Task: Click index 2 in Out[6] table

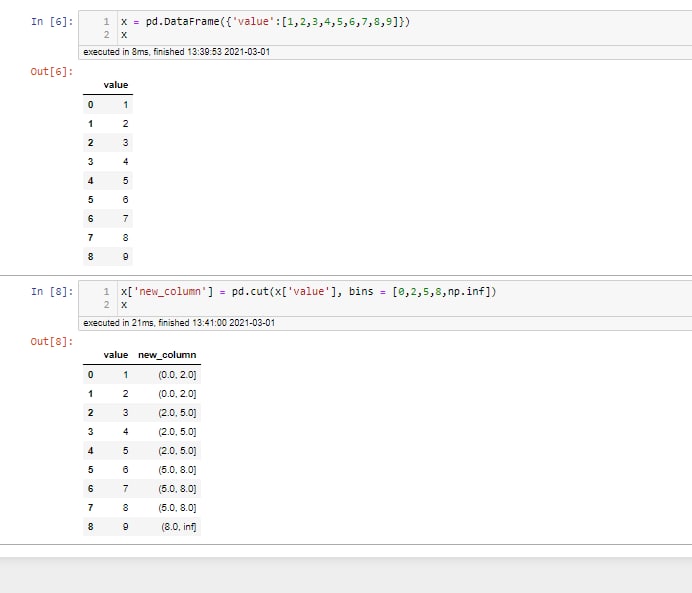Action: 90,143
